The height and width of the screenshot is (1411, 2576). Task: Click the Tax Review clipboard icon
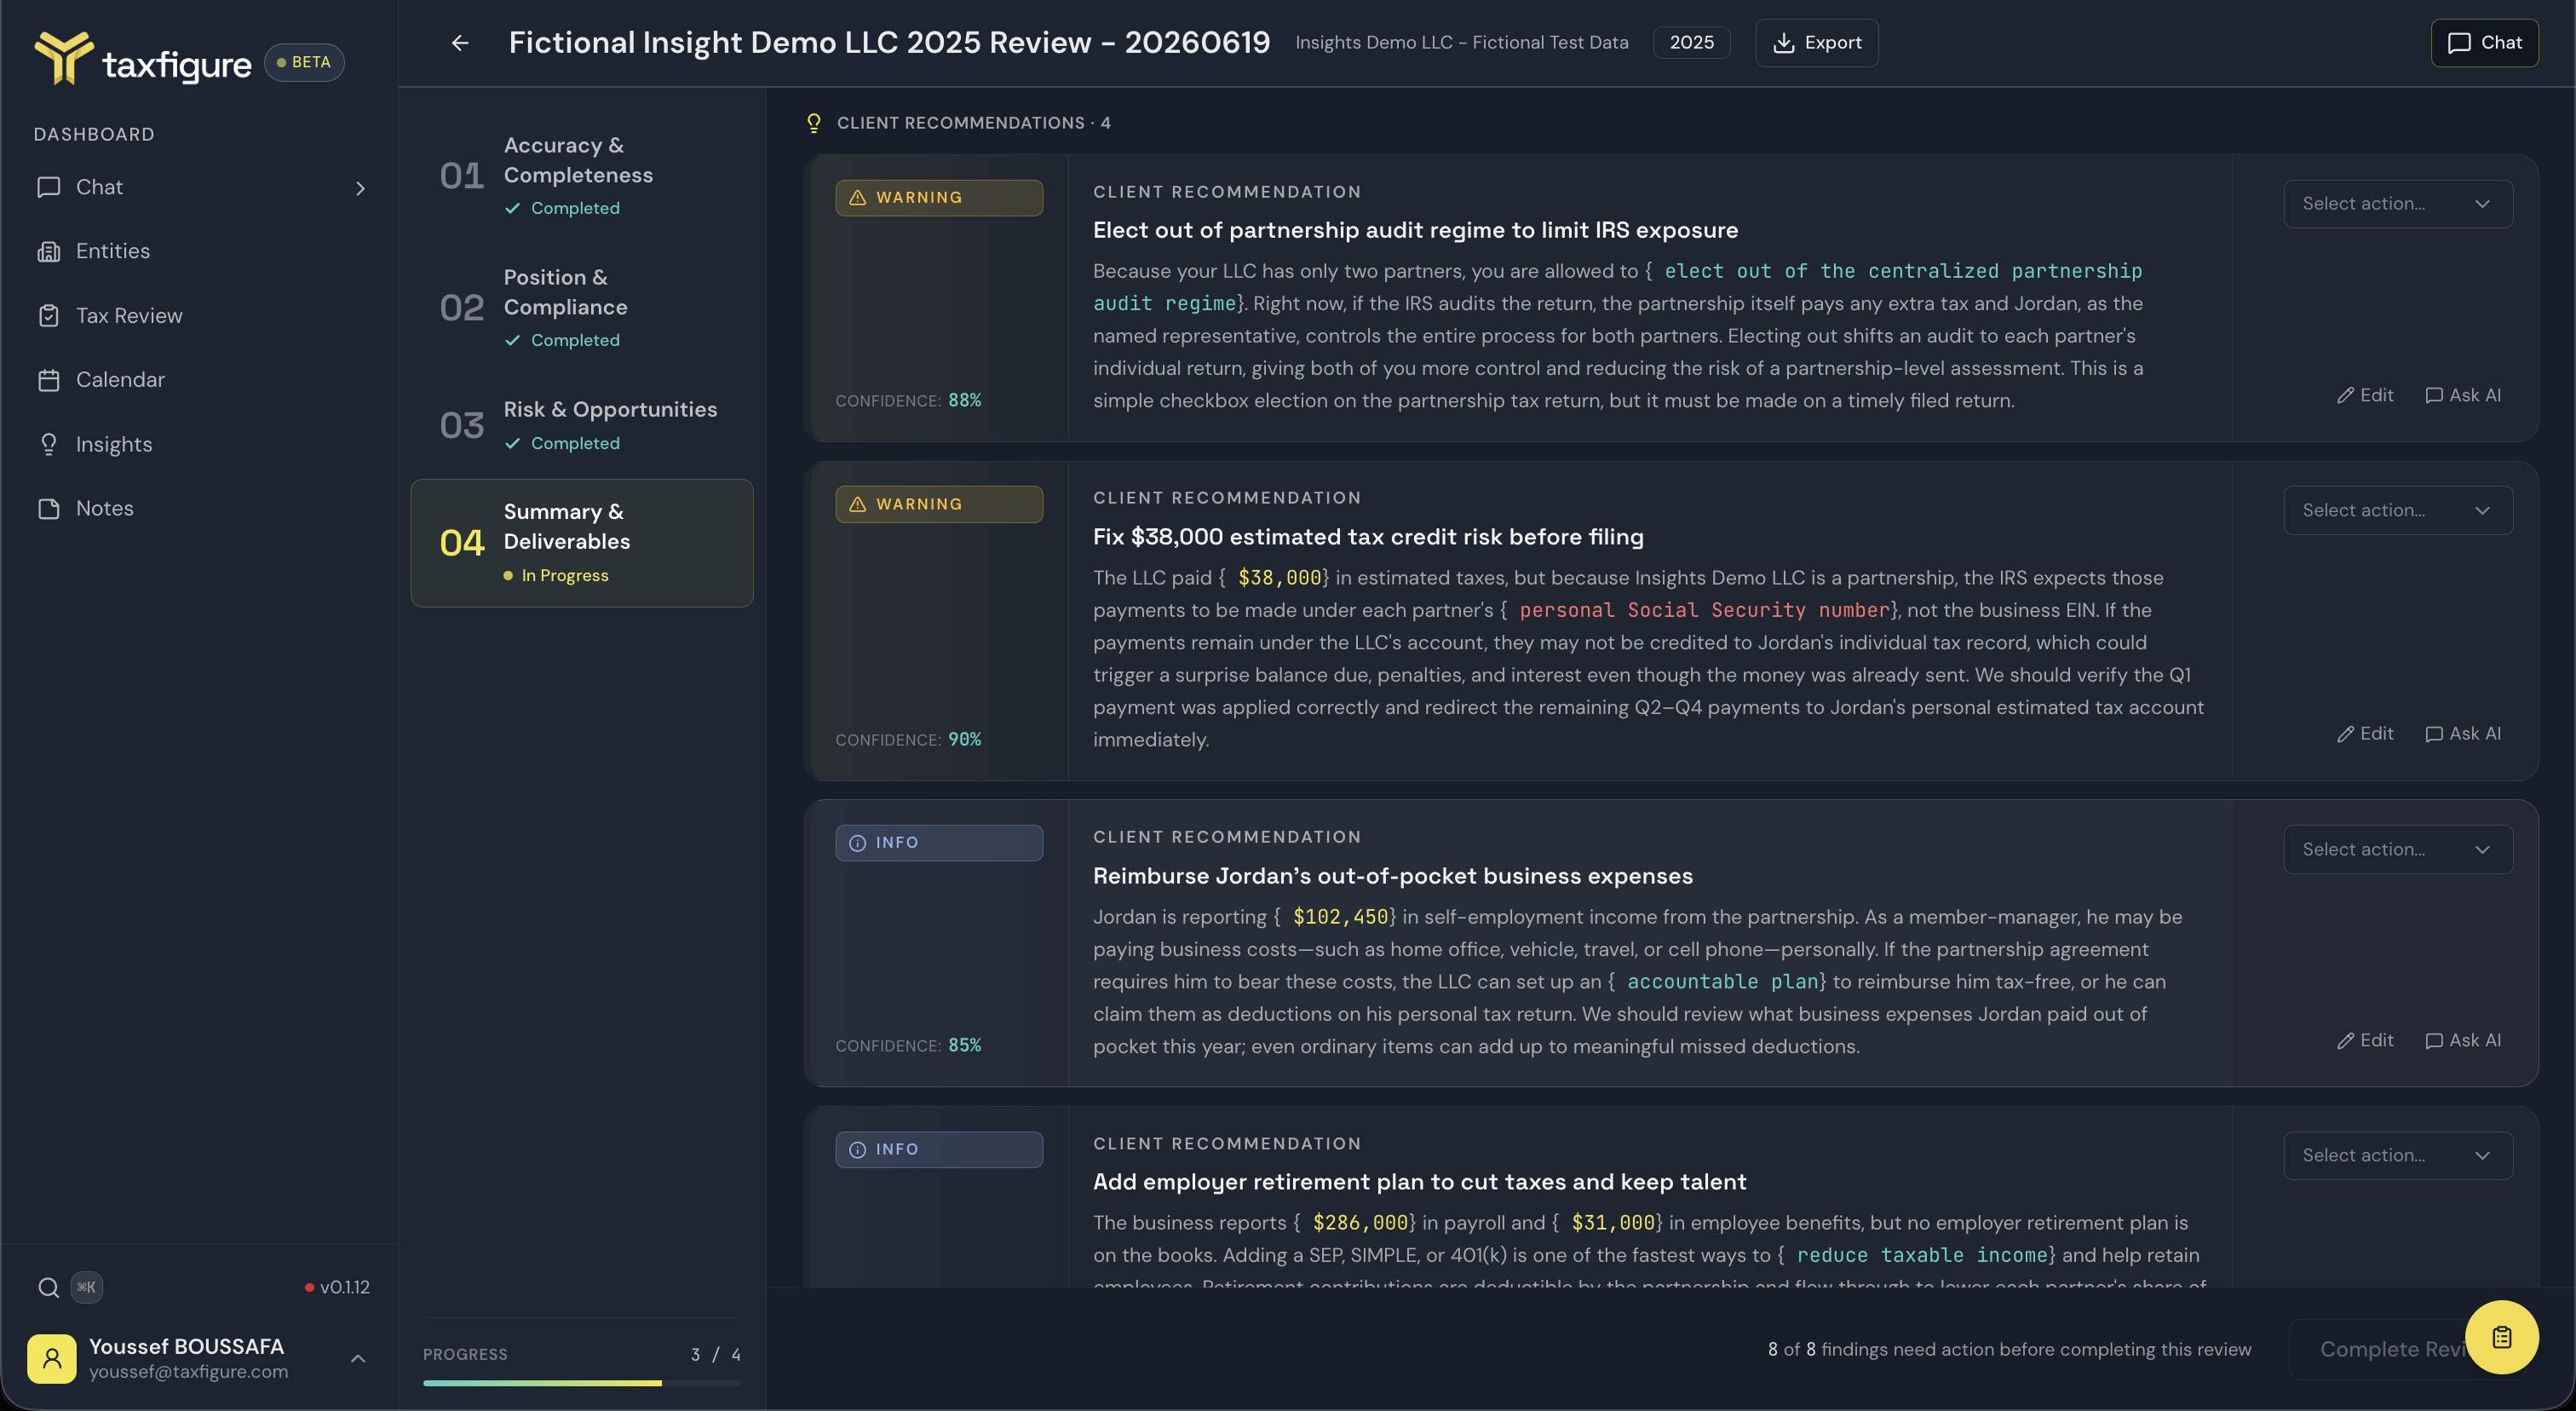48,316
